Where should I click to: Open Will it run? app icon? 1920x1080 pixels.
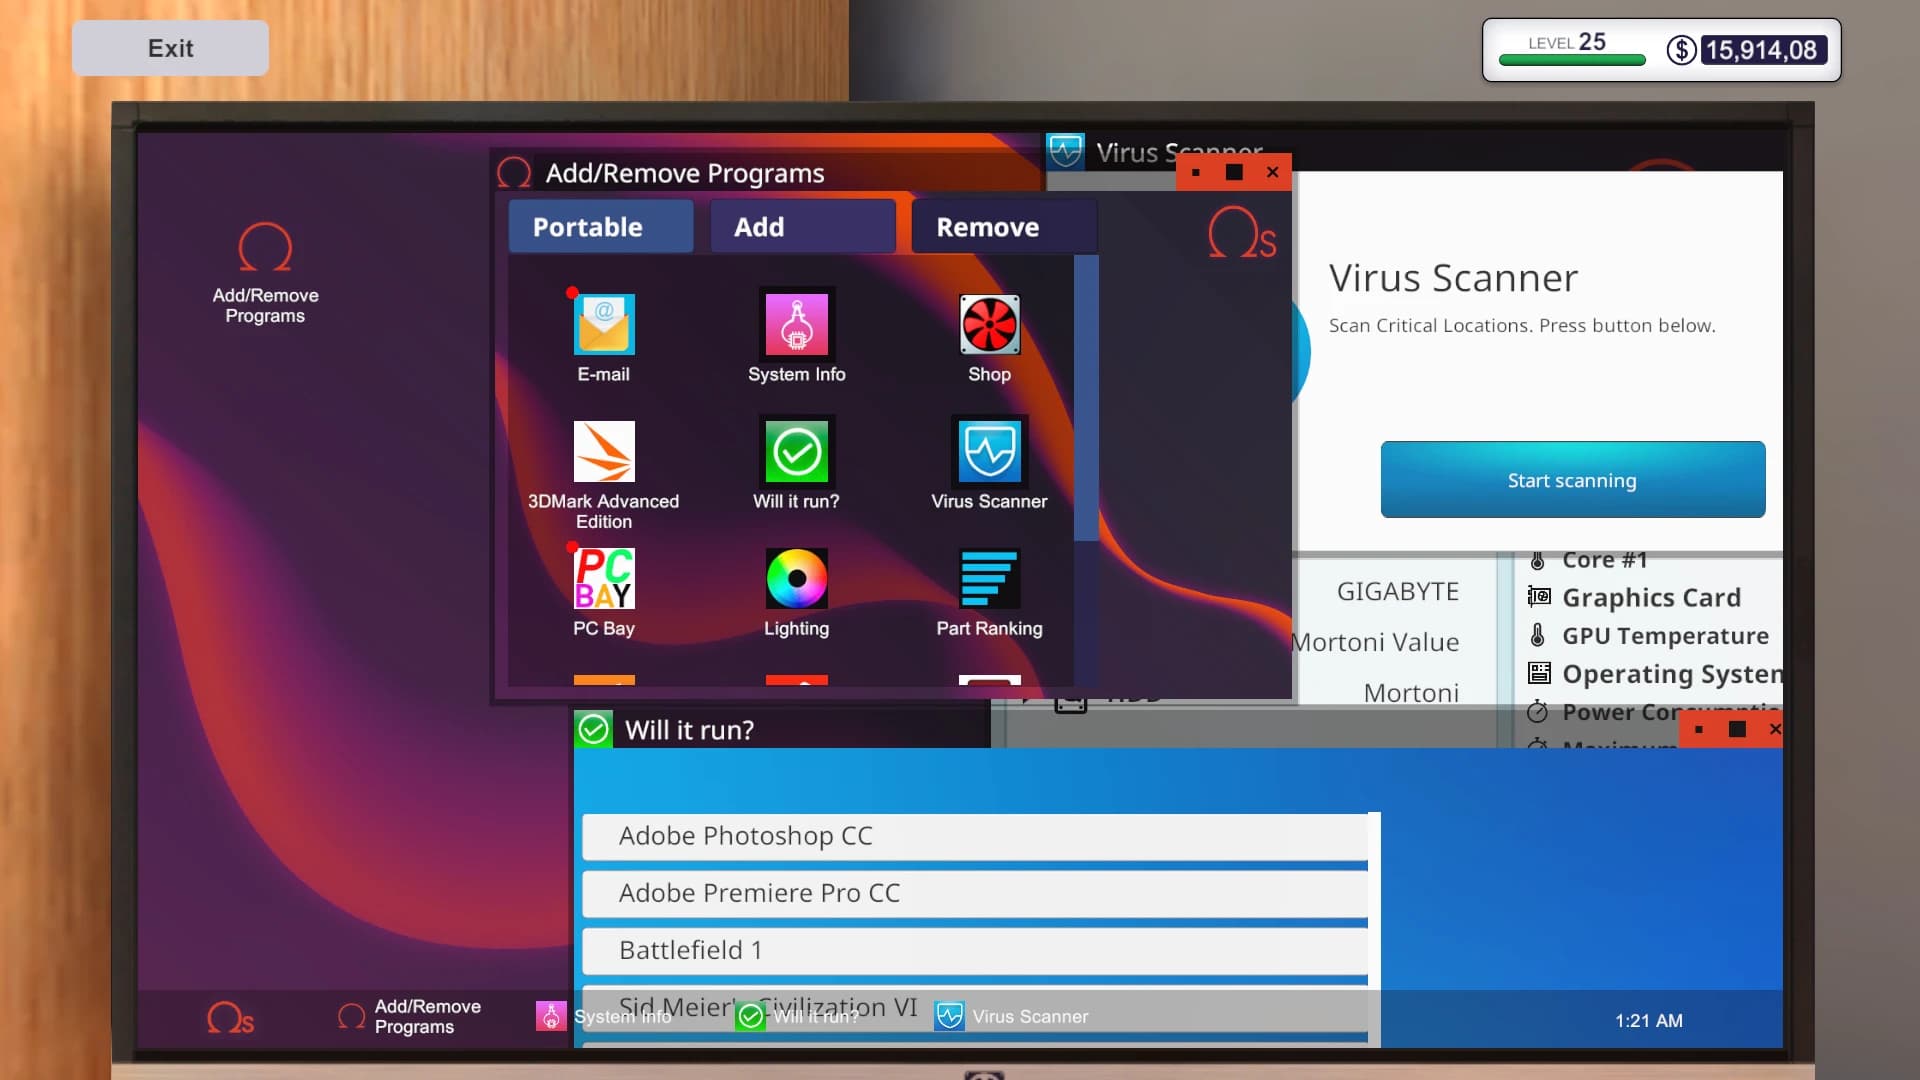point(797,452)
